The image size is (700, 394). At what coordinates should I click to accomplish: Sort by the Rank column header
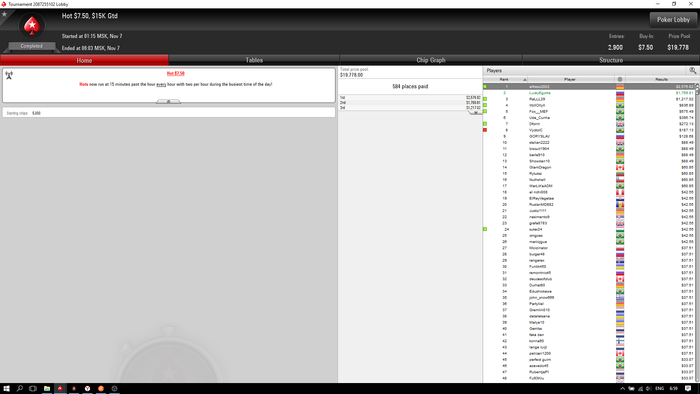pos(505,79)
